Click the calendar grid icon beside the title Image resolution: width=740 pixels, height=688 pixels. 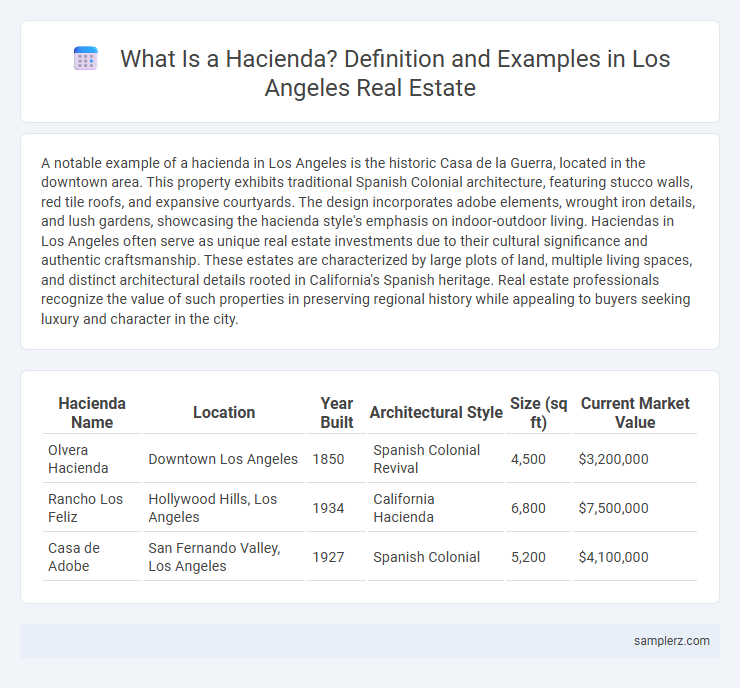[85, 59]
